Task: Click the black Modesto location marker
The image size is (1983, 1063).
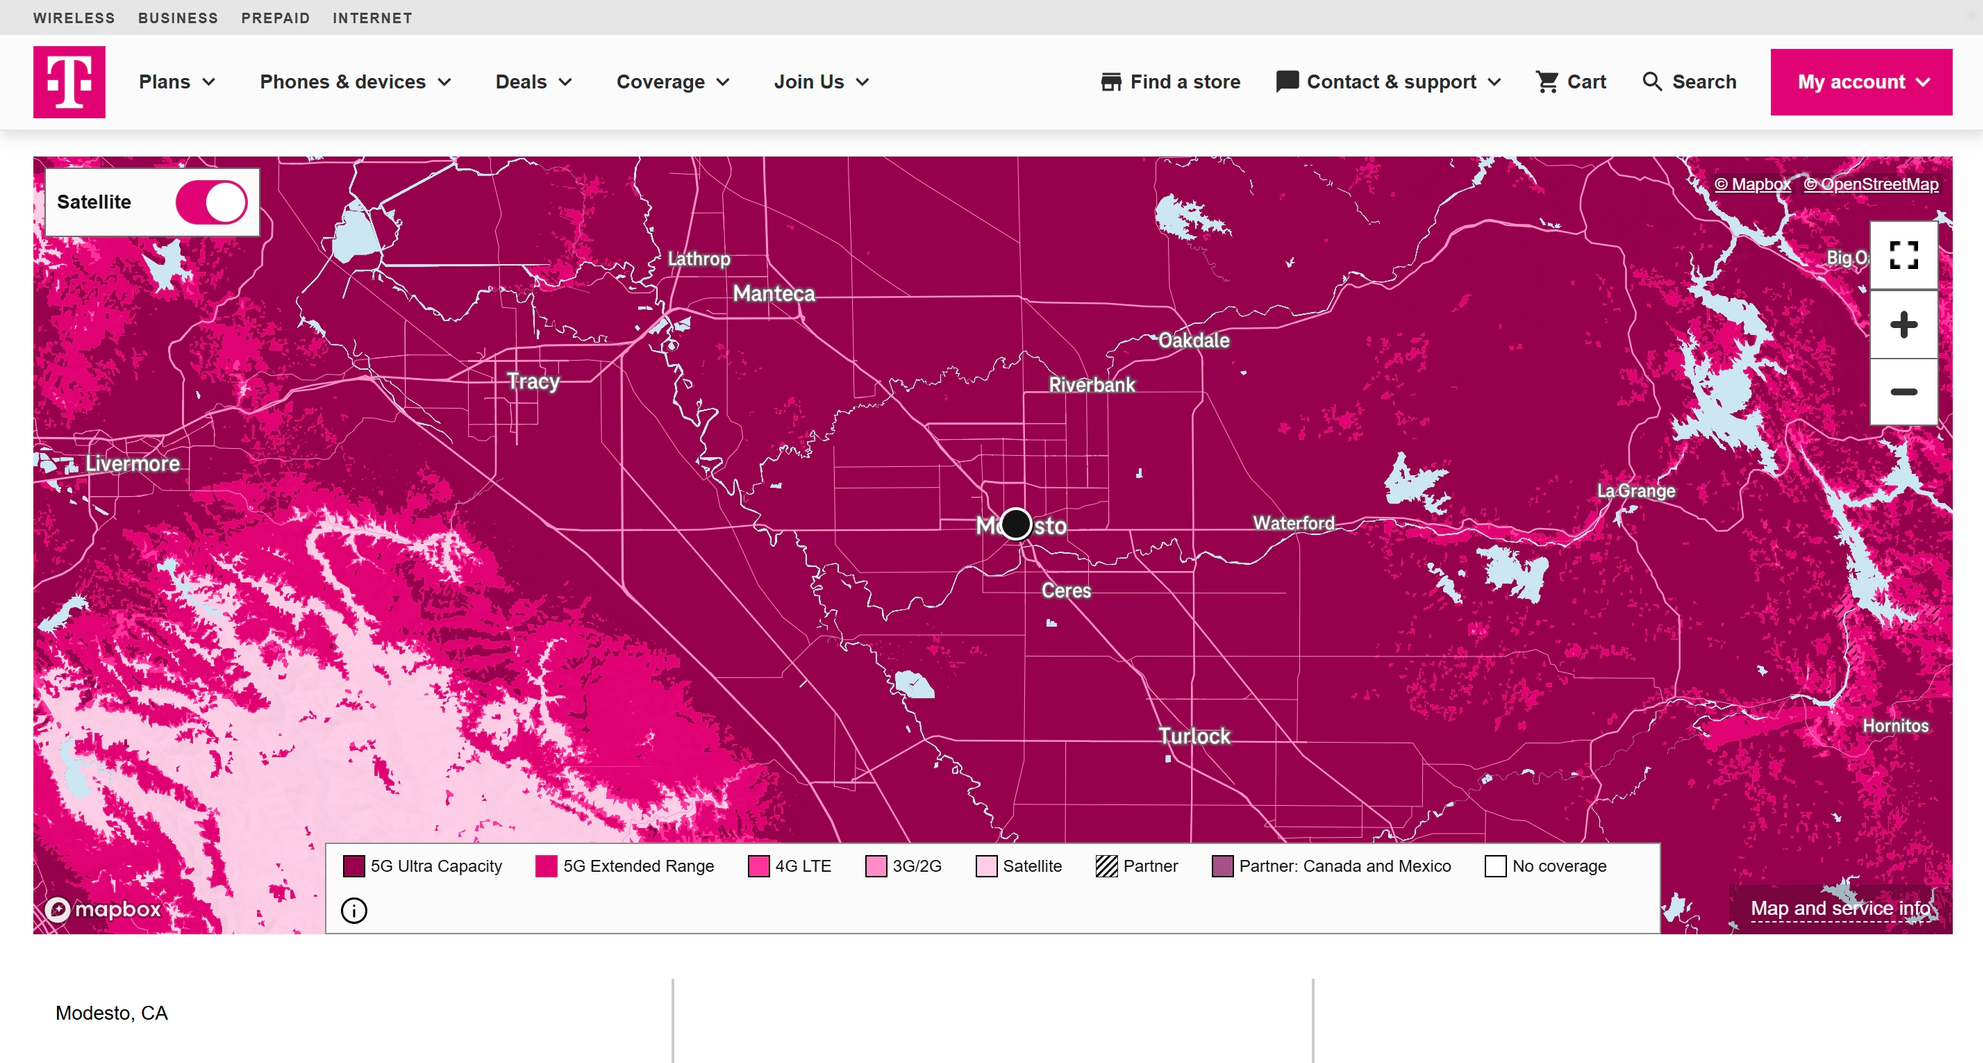Action: coord(1016,524)
